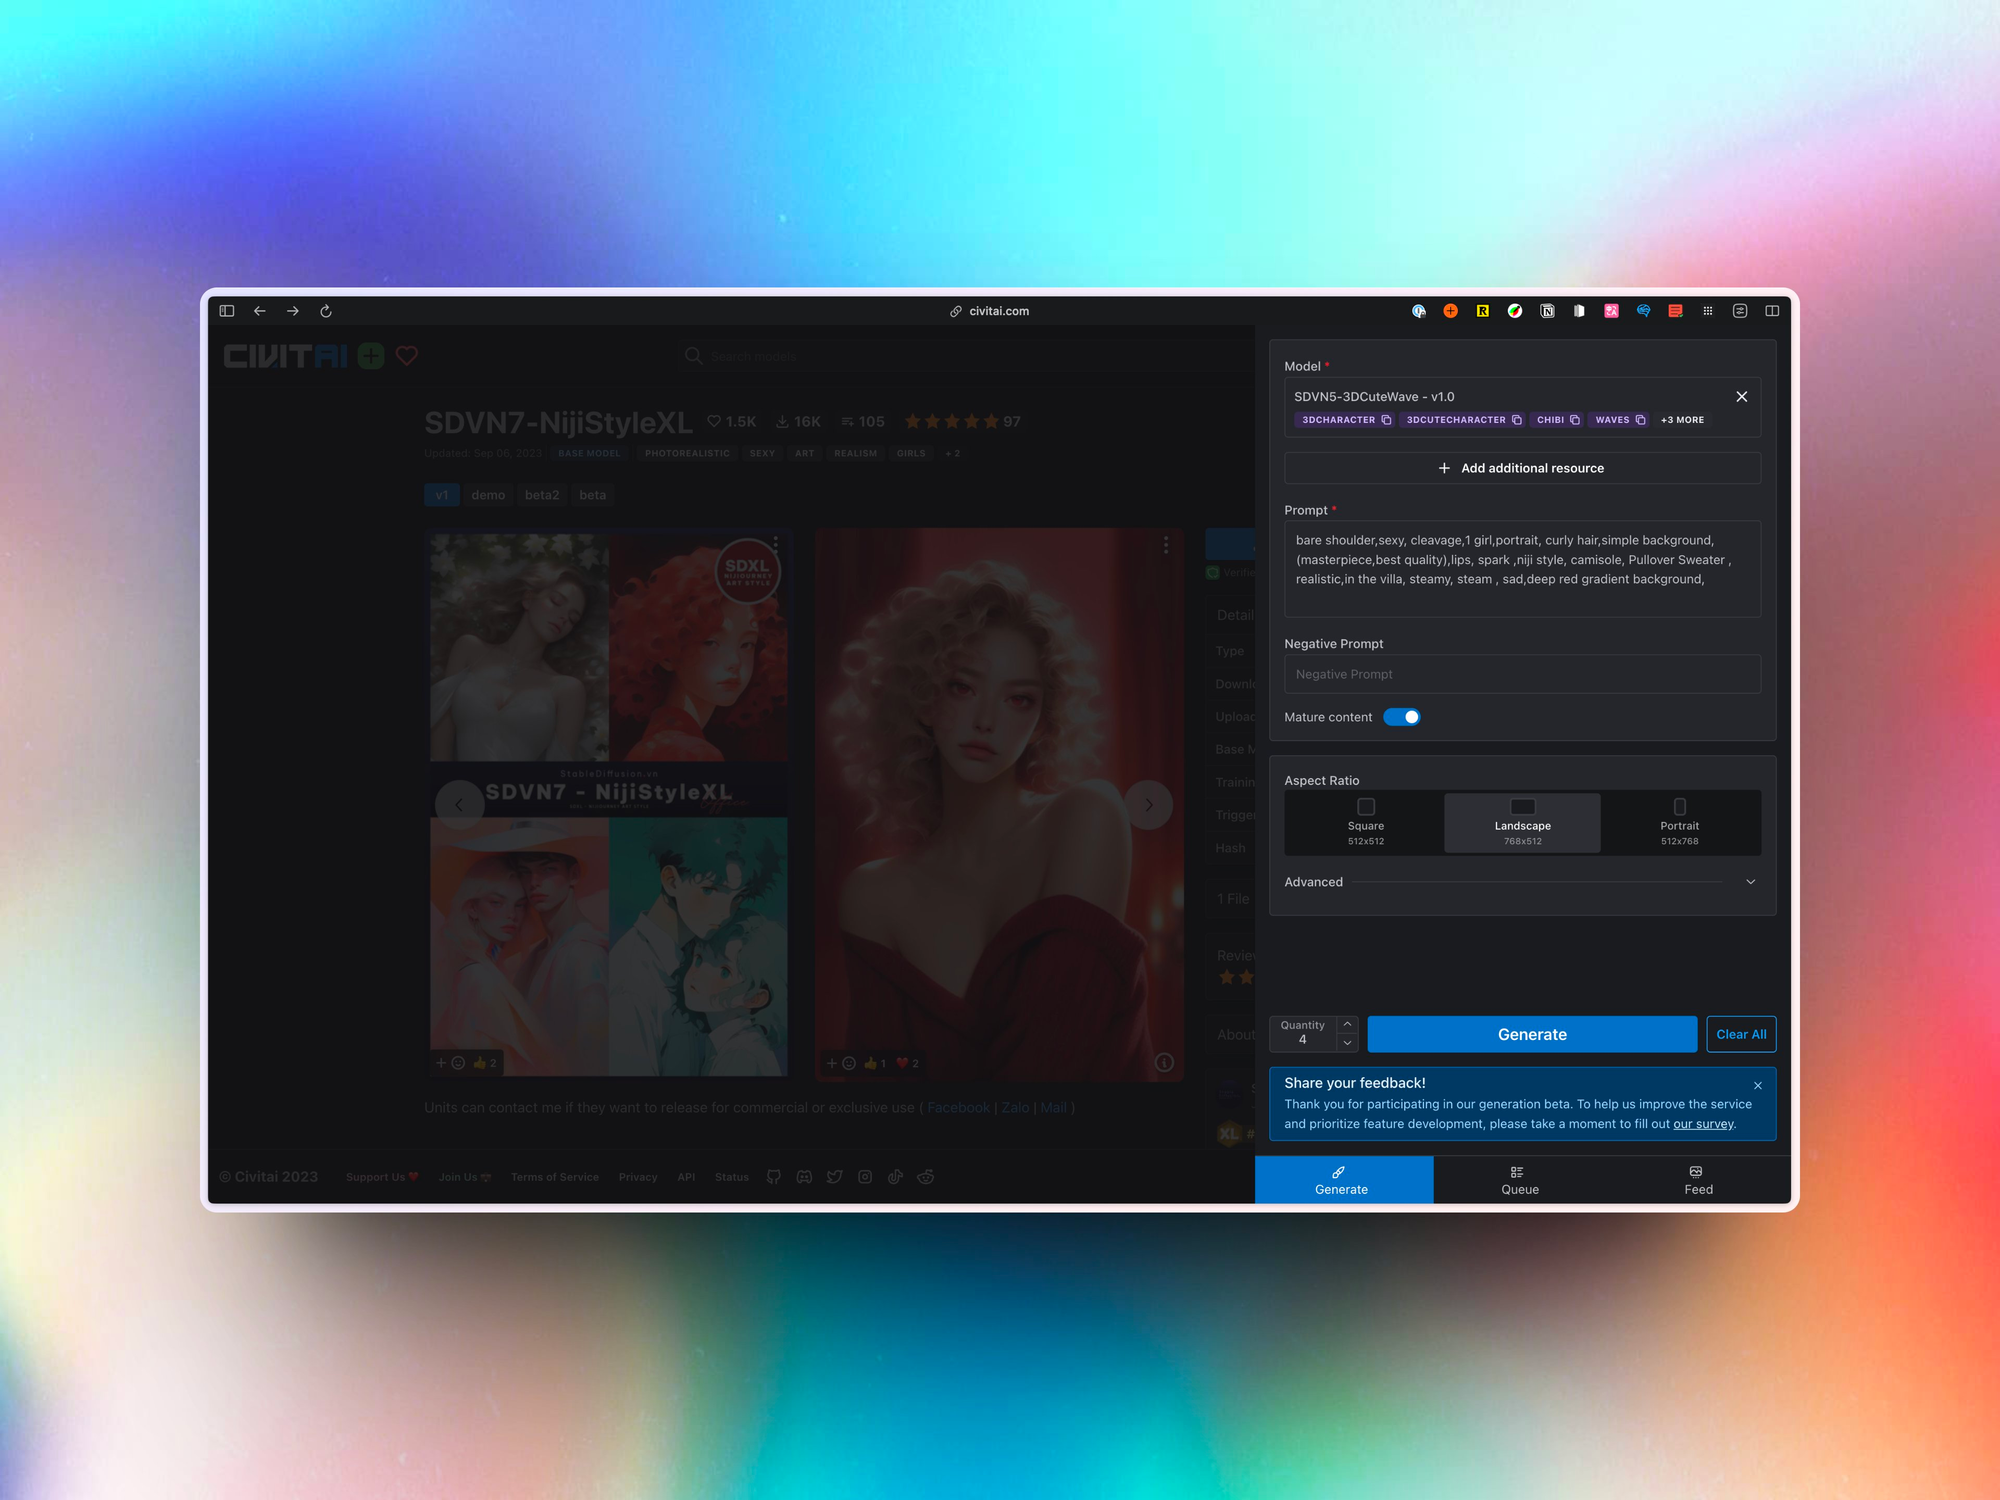Viewport: 2000px width, 1500px height.
Task: Go back with the browser back arrow
Action: (260, 311)
